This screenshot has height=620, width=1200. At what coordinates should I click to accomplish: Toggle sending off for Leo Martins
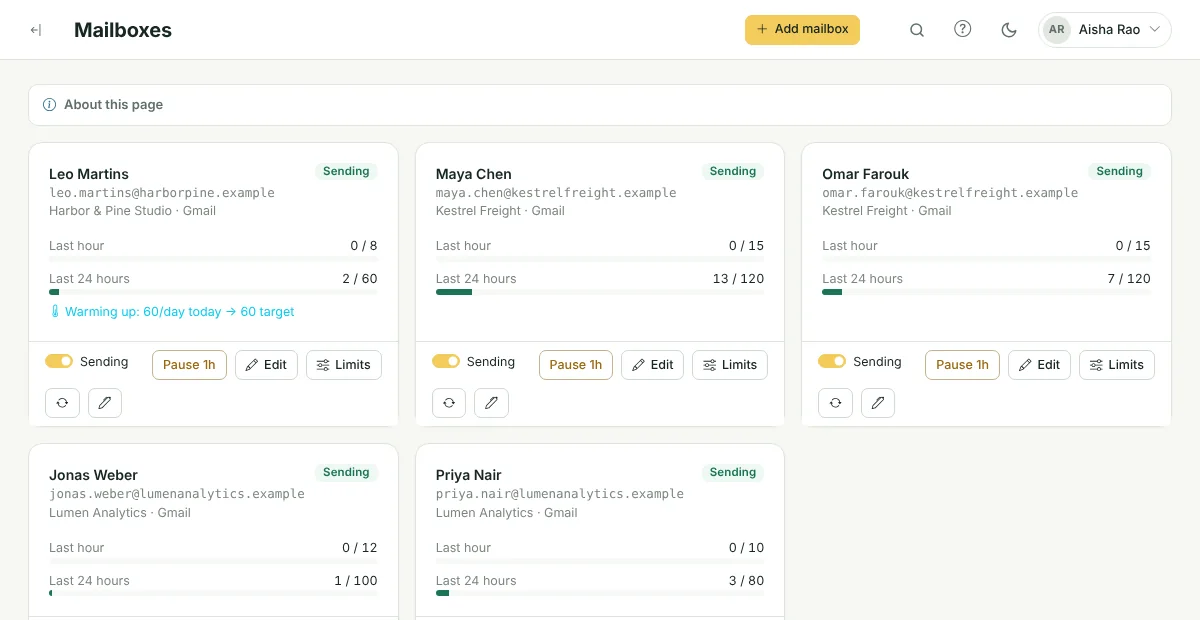pos(59,362)
